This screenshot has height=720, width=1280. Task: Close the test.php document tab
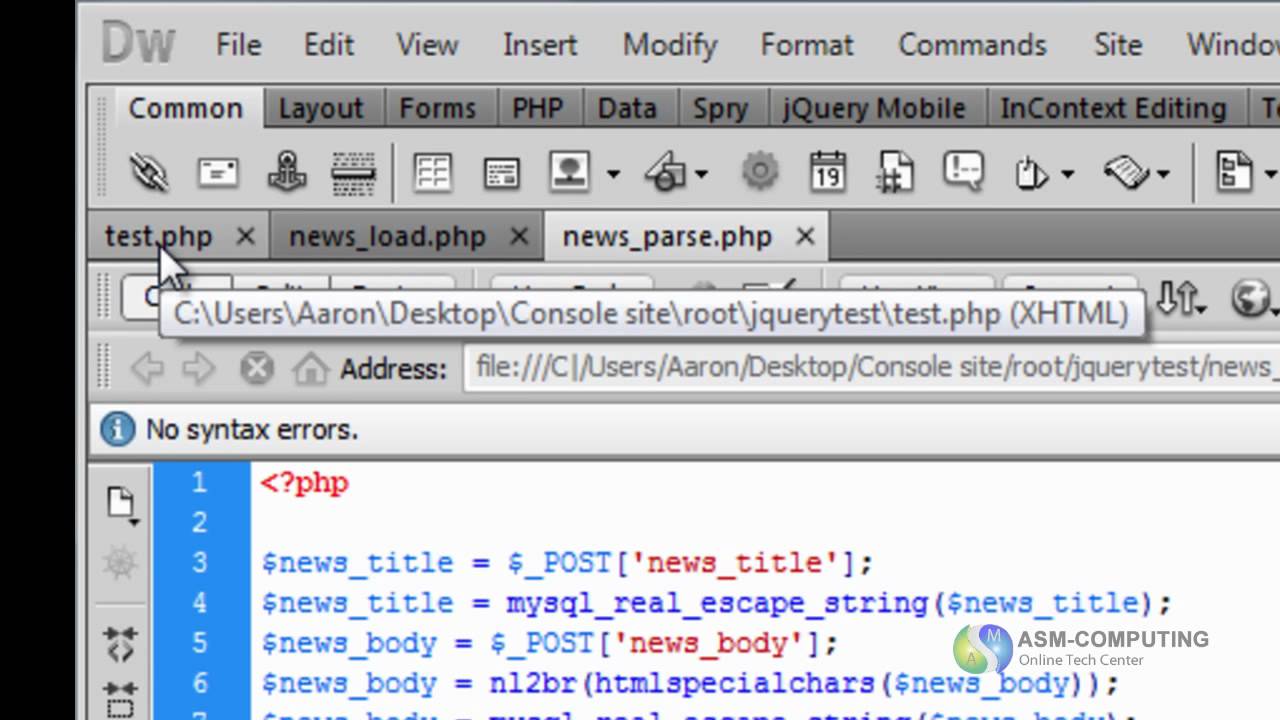click(245, 237)
